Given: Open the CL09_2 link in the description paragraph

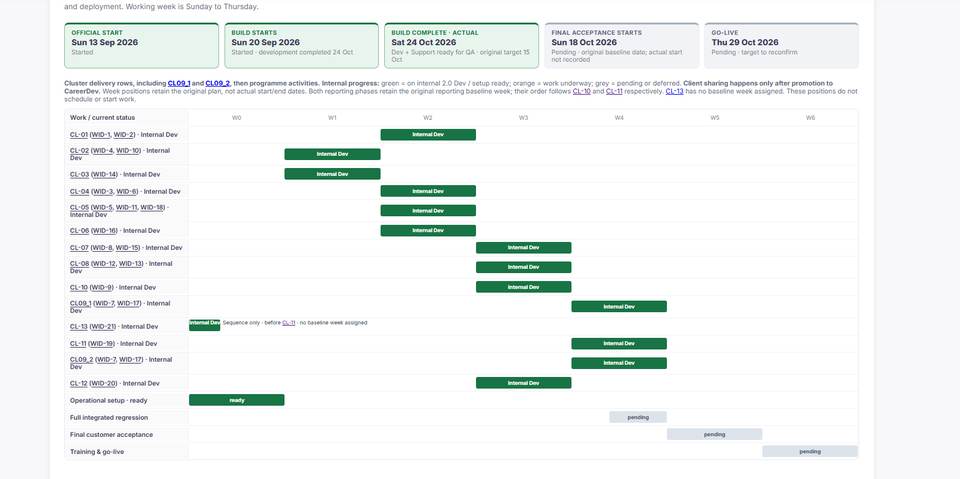Looking at the screenshot, I should click(217, 83).
